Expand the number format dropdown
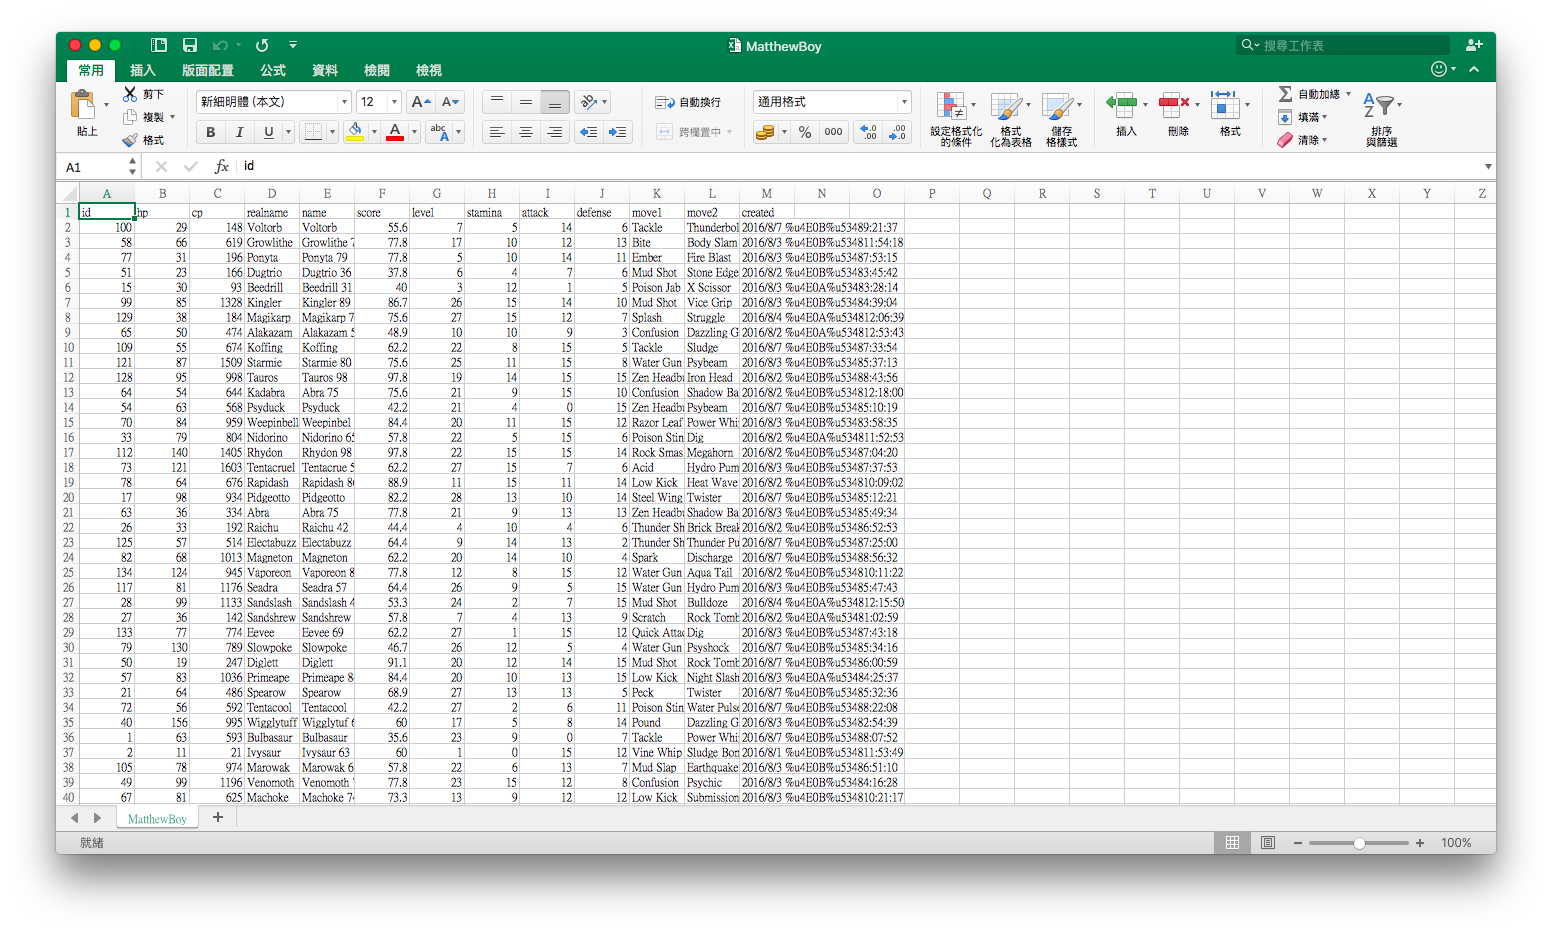The width and height of the screenshot is (1552, 934). pyautogui.click(x=904, y=102)
